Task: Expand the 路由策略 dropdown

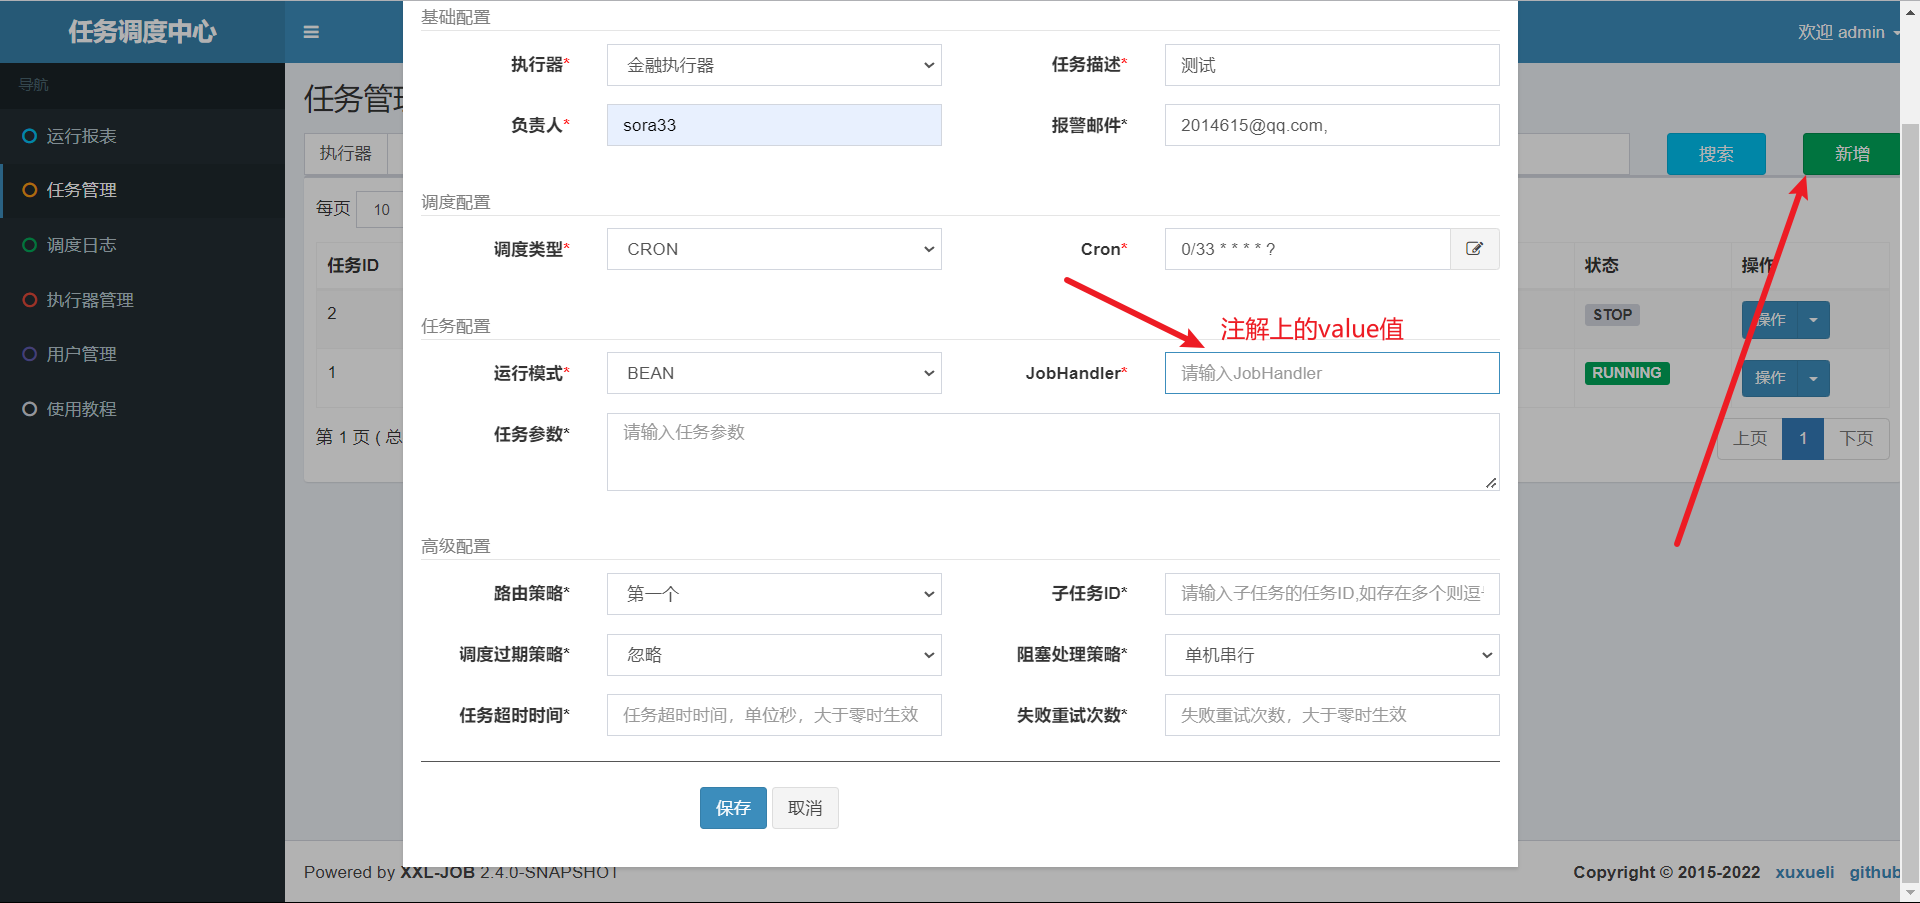Action: click(x=773, y=594)
